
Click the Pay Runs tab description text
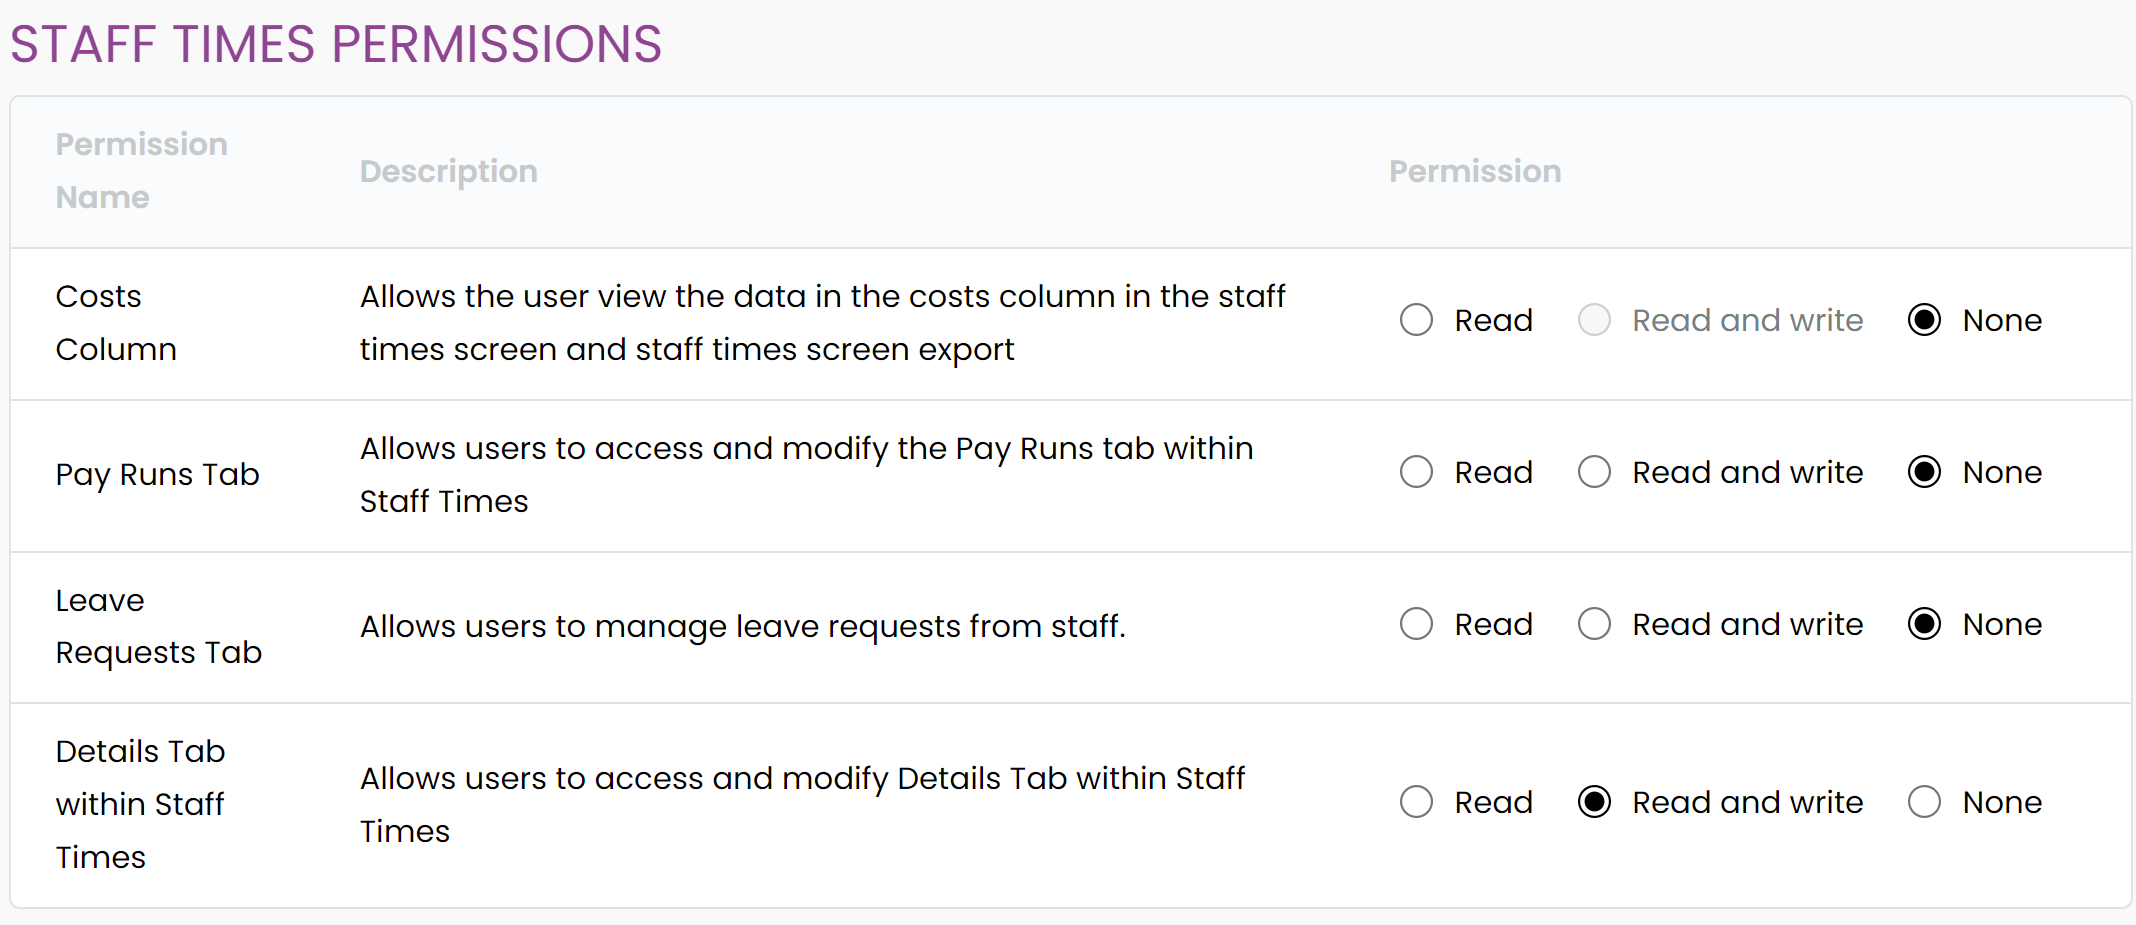coord(806,475)
